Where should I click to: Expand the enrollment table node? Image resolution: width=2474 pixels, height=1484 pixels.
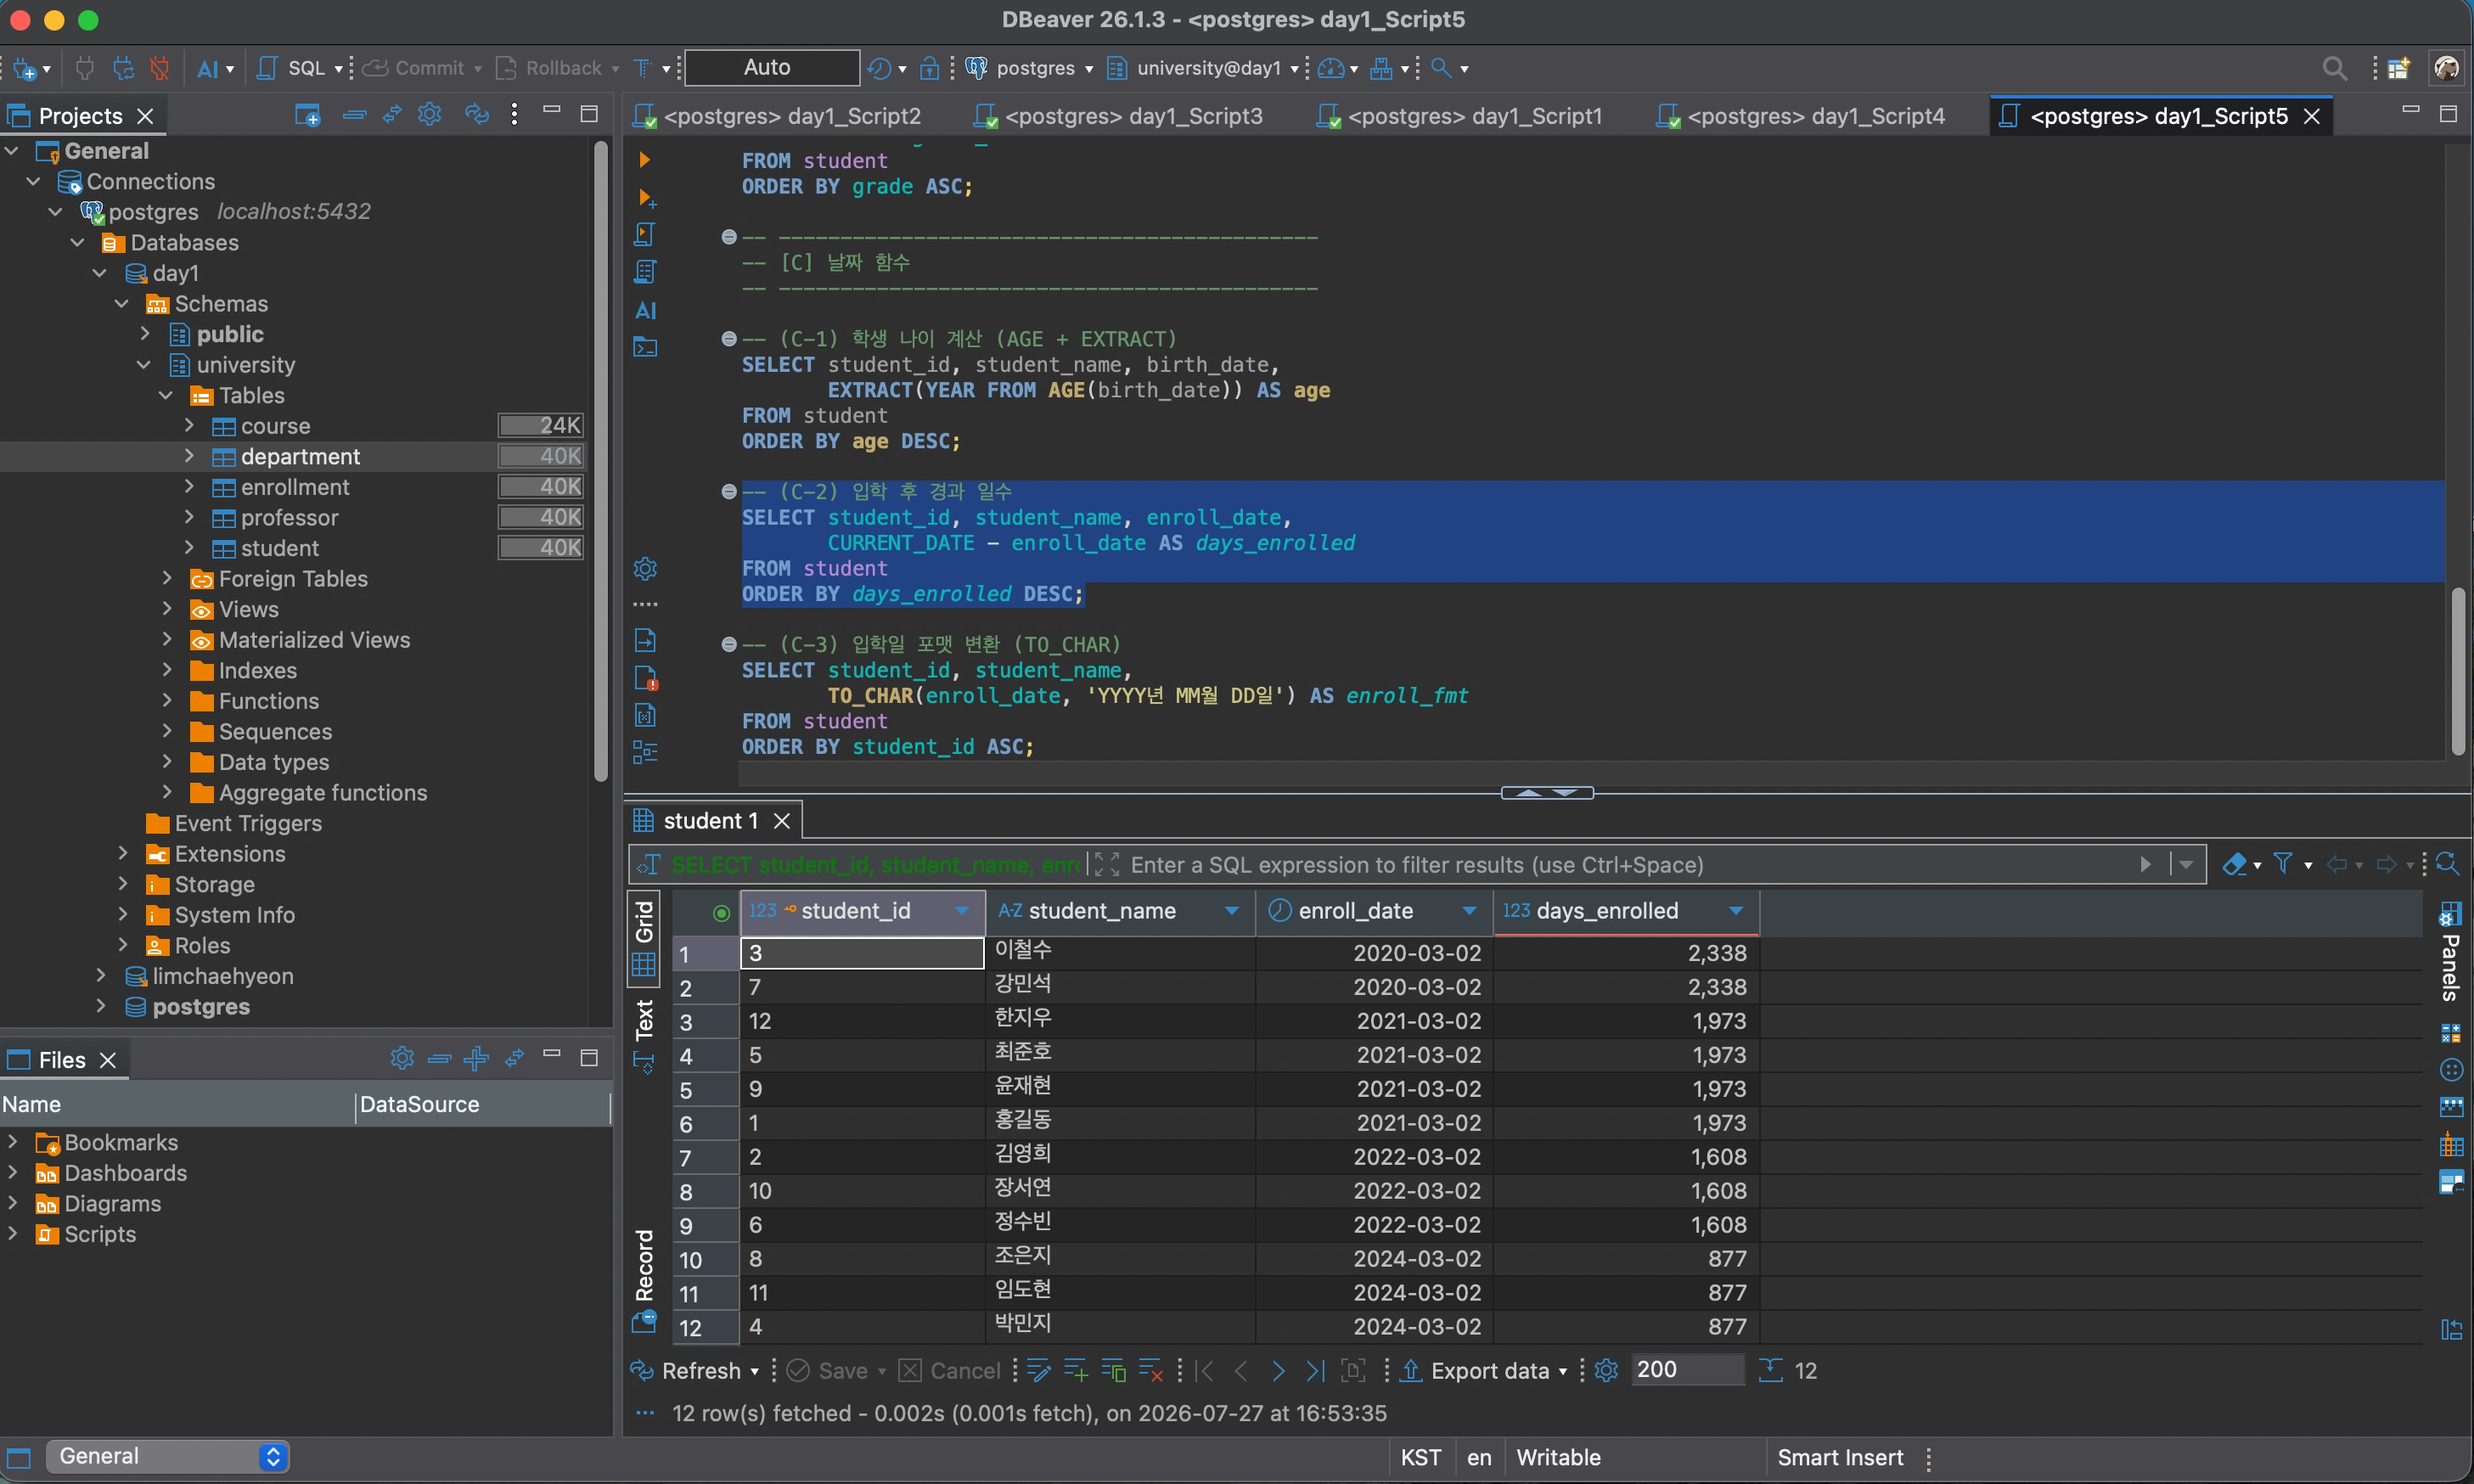coord(189,487)
